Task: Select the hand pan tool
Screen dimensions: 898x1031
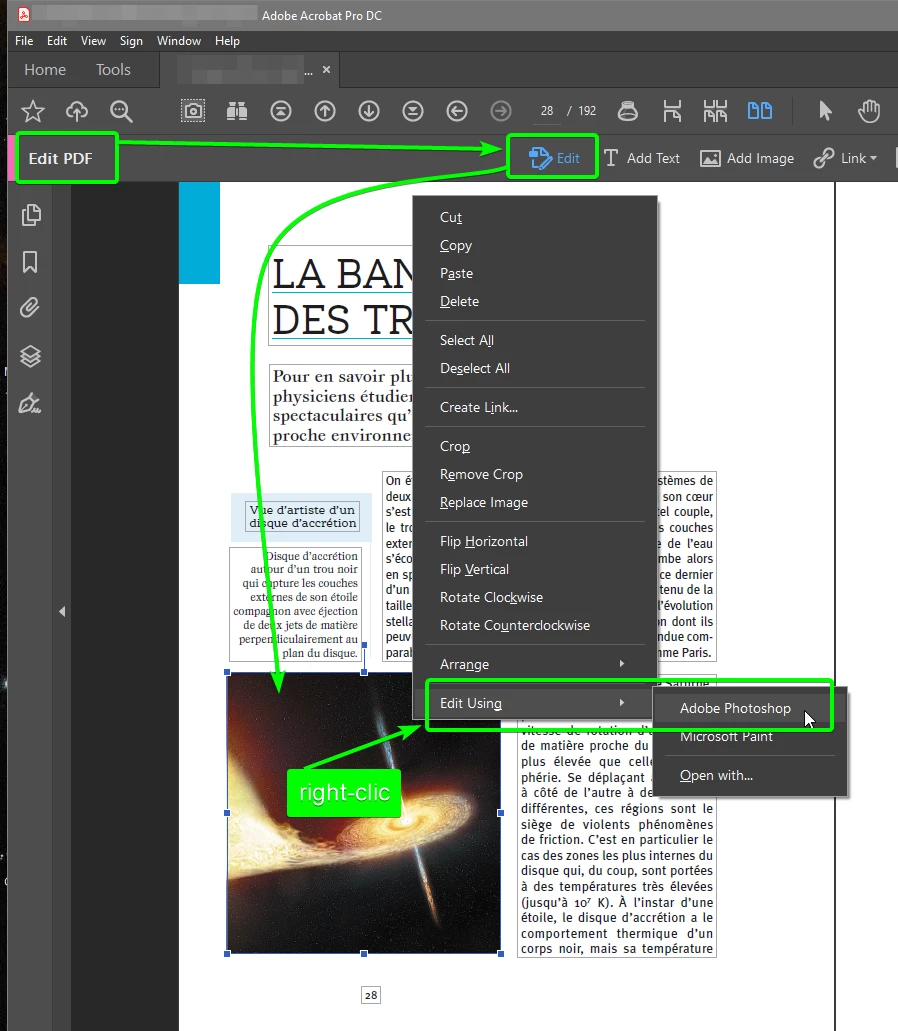Action: (869, 111)
